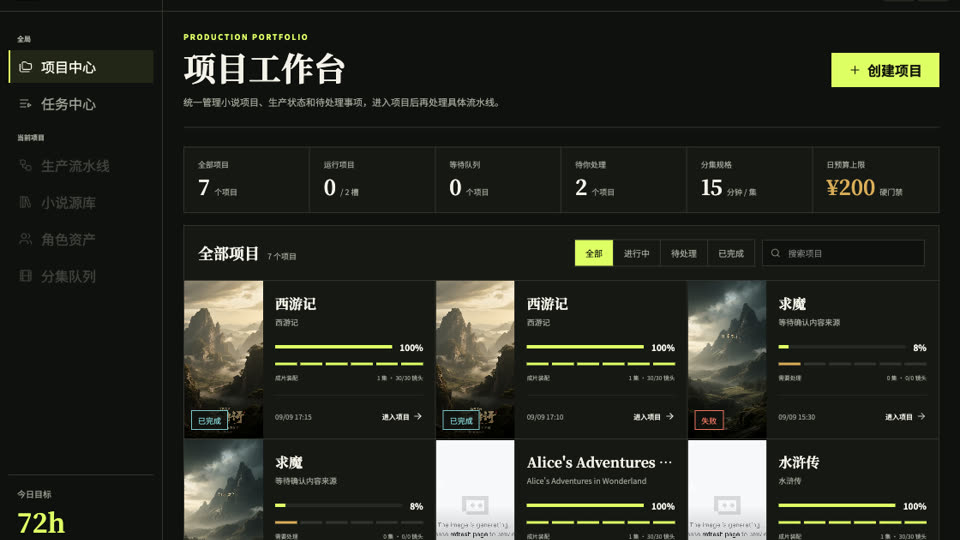Select the 全部 filter tab
The image size is (960, 540).
pyautogui.click(x=593, y=253)
